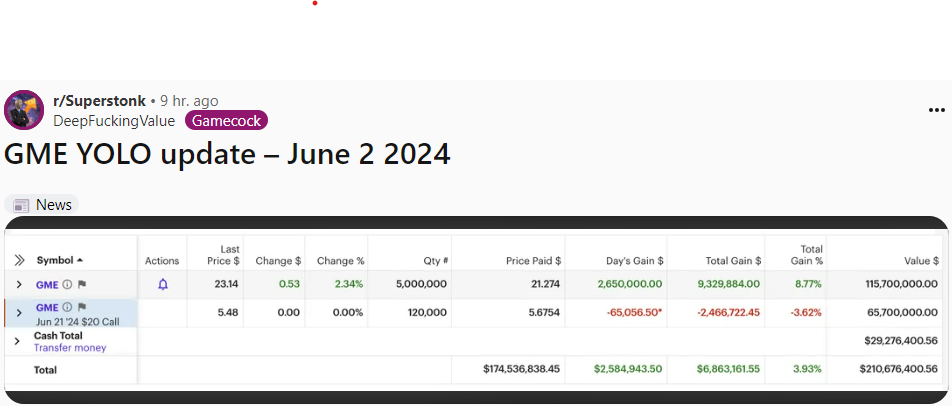Click call option value 65,700,000.00

[904, 313]
